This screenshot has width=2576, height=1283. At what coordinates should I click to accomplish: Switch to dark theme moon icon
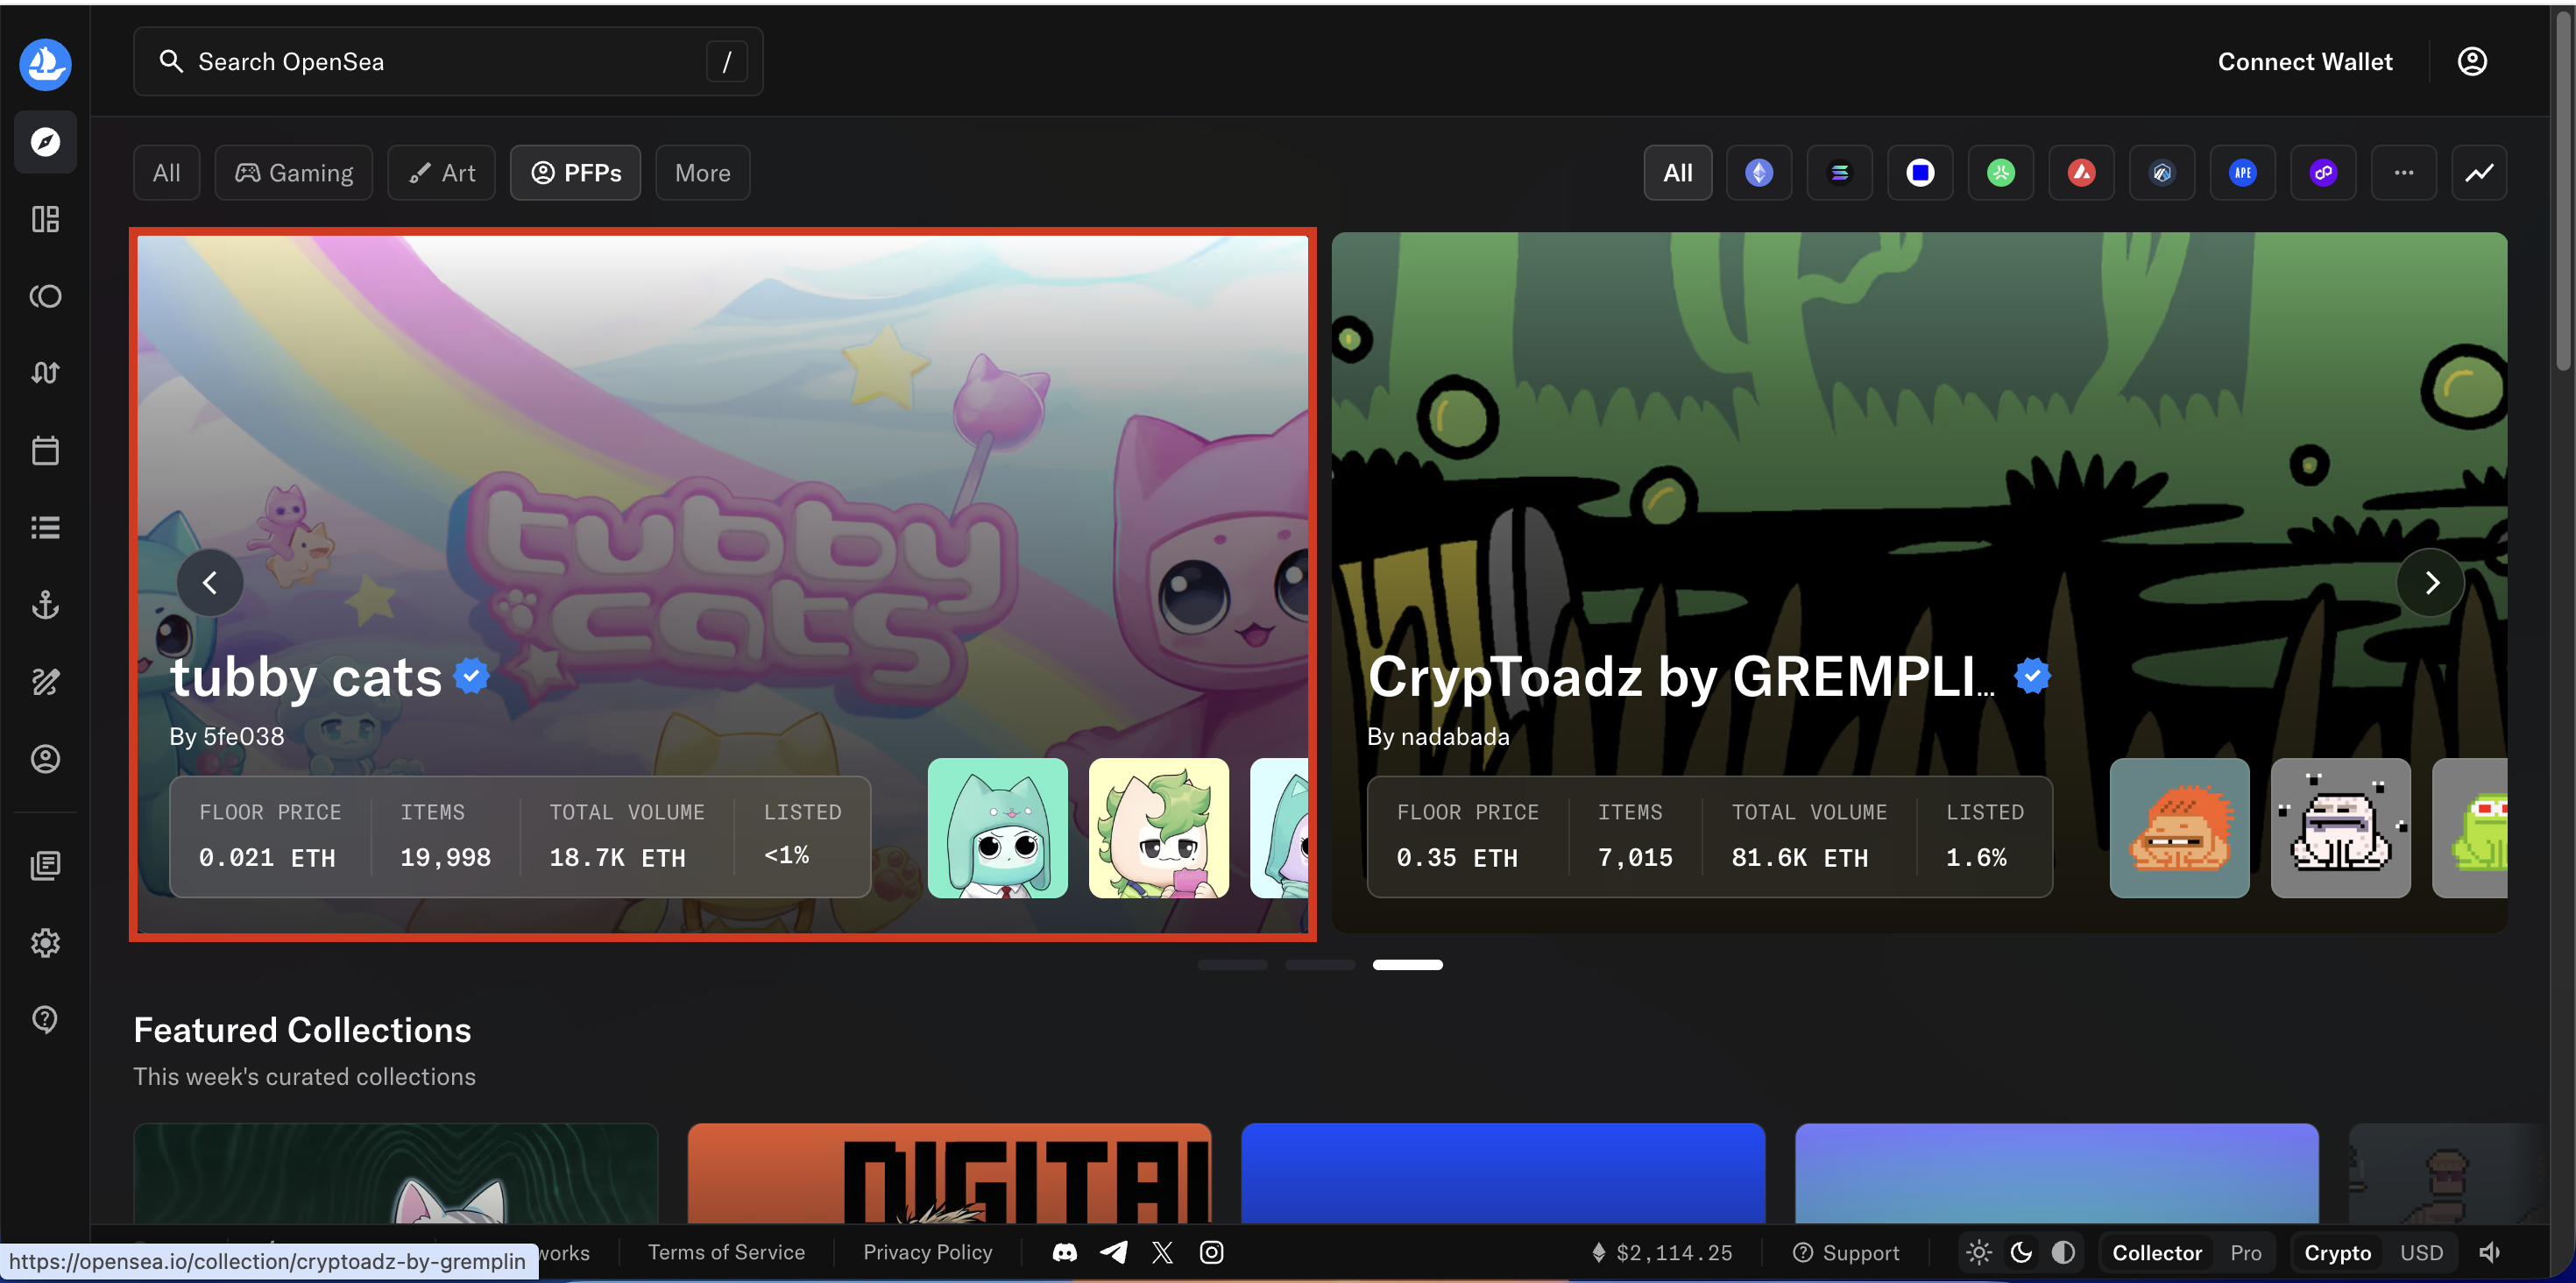2021,1252
